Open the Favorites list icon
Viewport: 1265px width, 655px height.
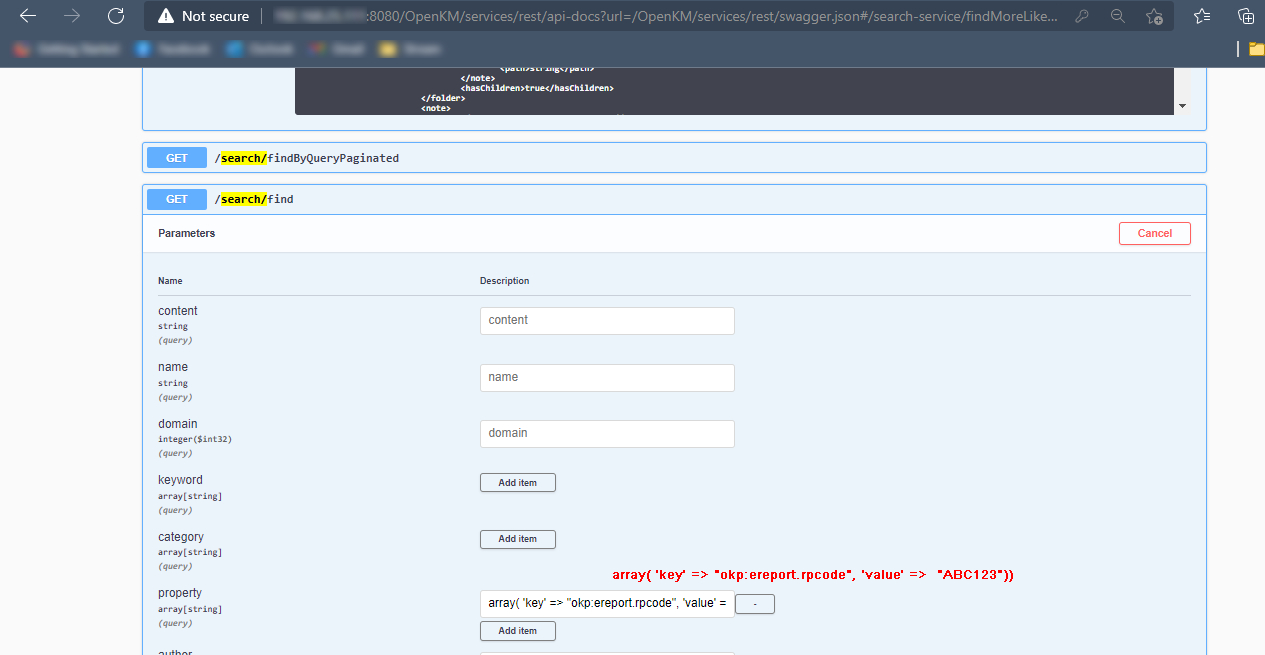1202,16
